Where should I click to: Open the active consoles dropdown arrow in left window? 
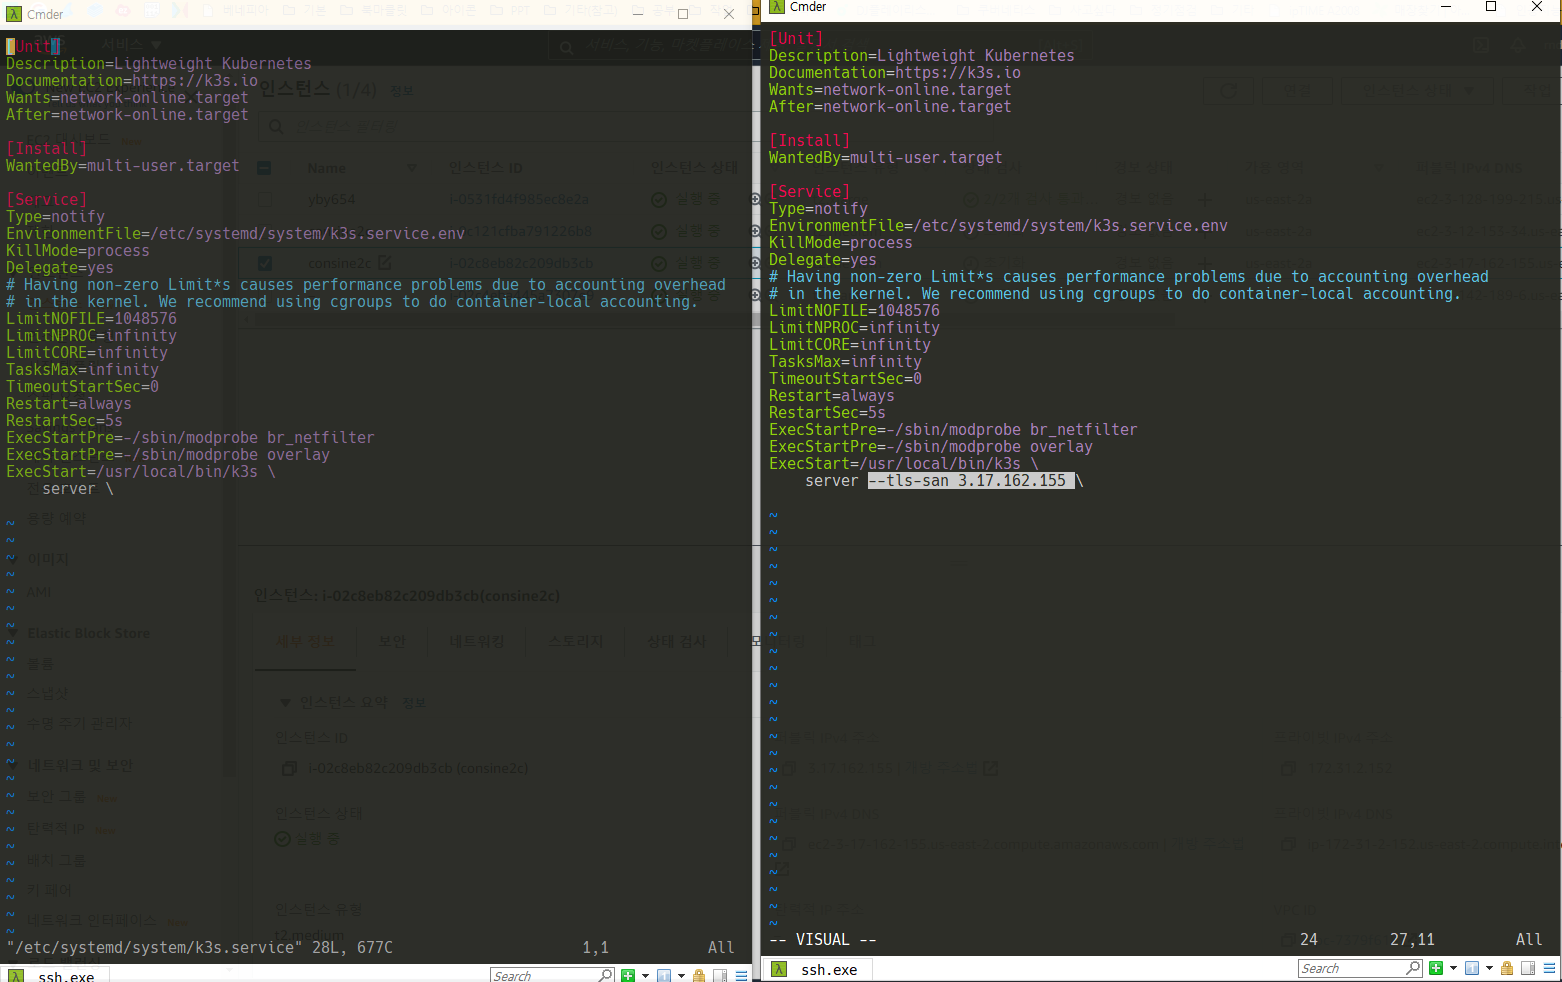click(x=681, y=976)
